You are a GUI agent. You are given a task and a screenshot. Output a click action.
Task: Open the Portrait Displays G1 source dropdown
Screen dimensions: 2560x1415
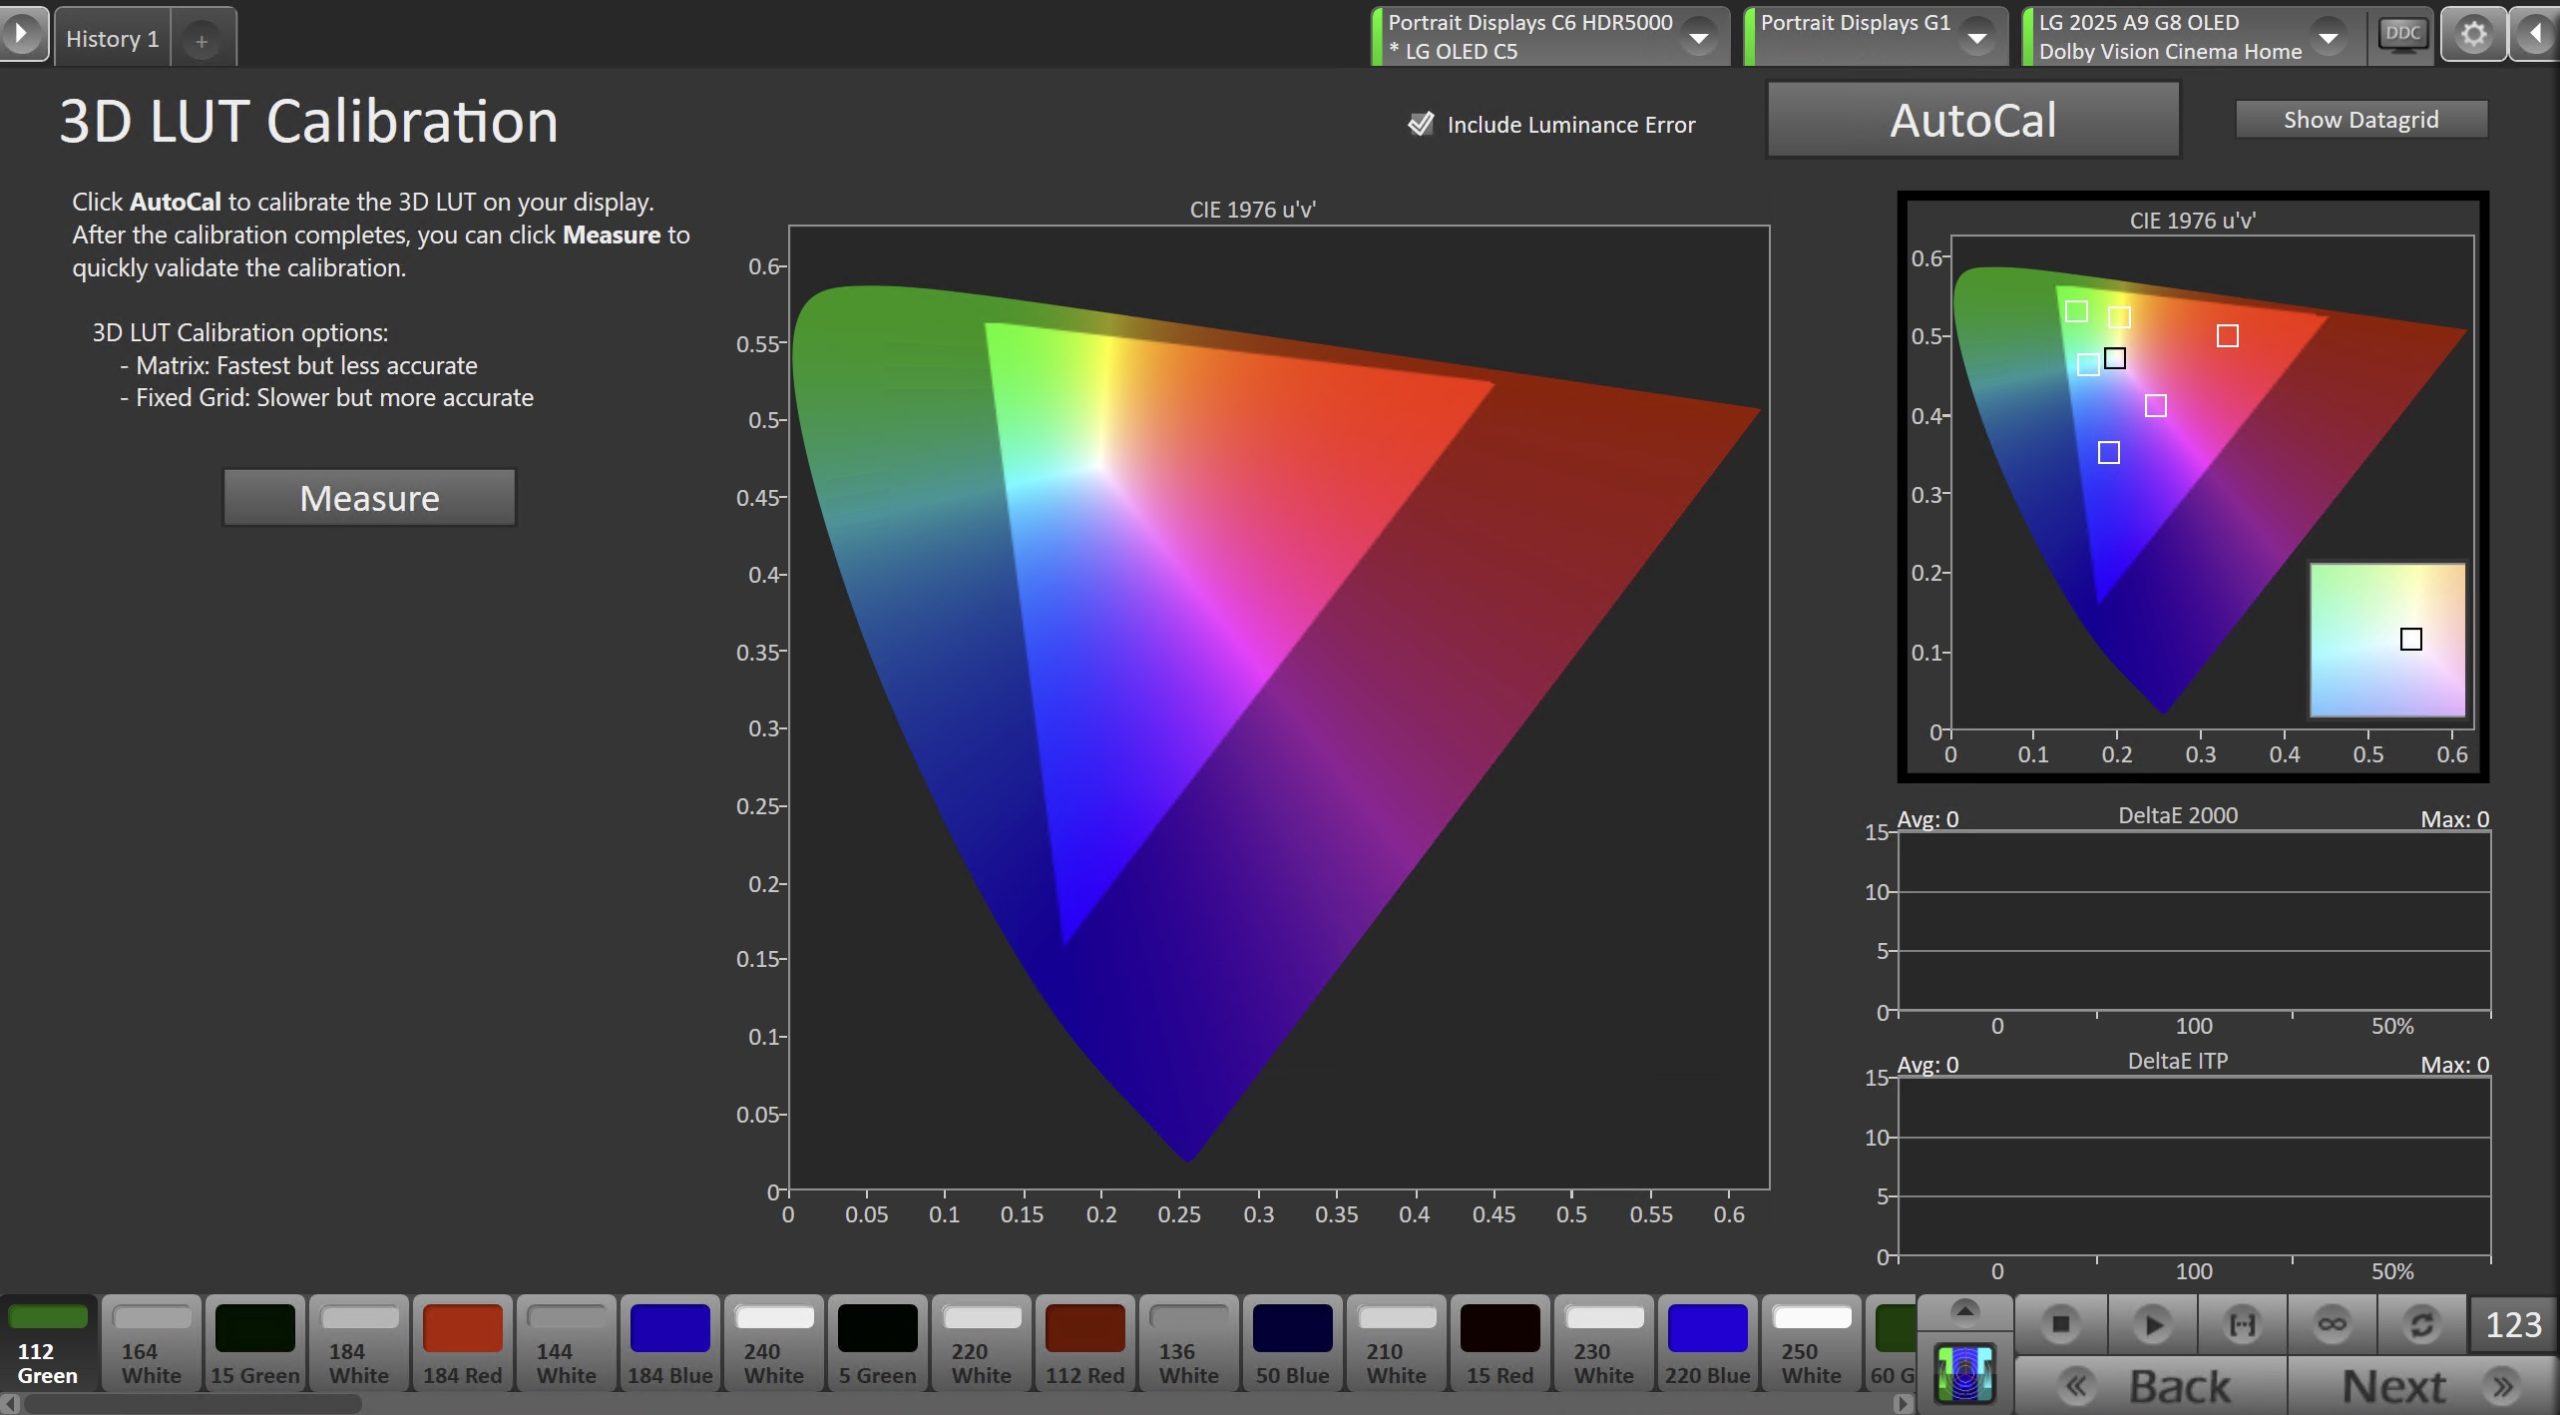click(x=1976, y=38)
